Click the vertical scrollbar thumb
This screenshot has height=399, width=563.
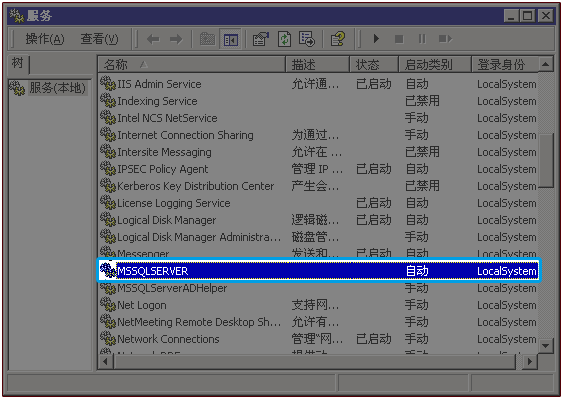[x=546, y=160]
